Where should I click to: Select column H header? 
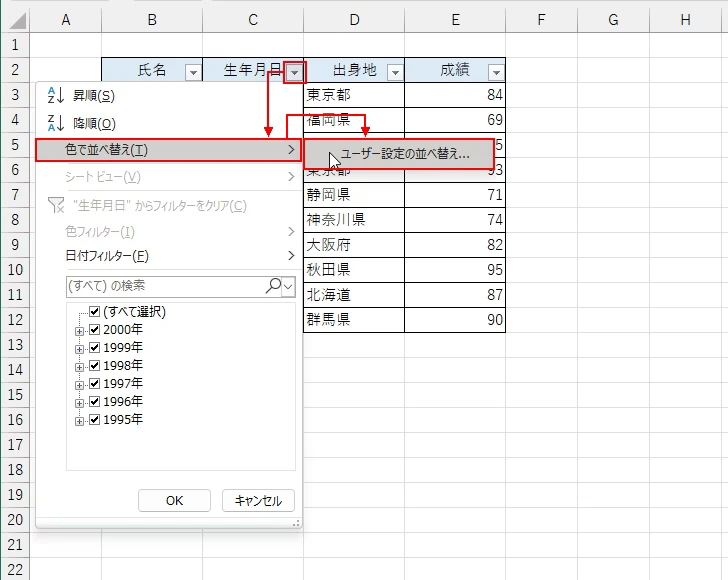[685, 20]
